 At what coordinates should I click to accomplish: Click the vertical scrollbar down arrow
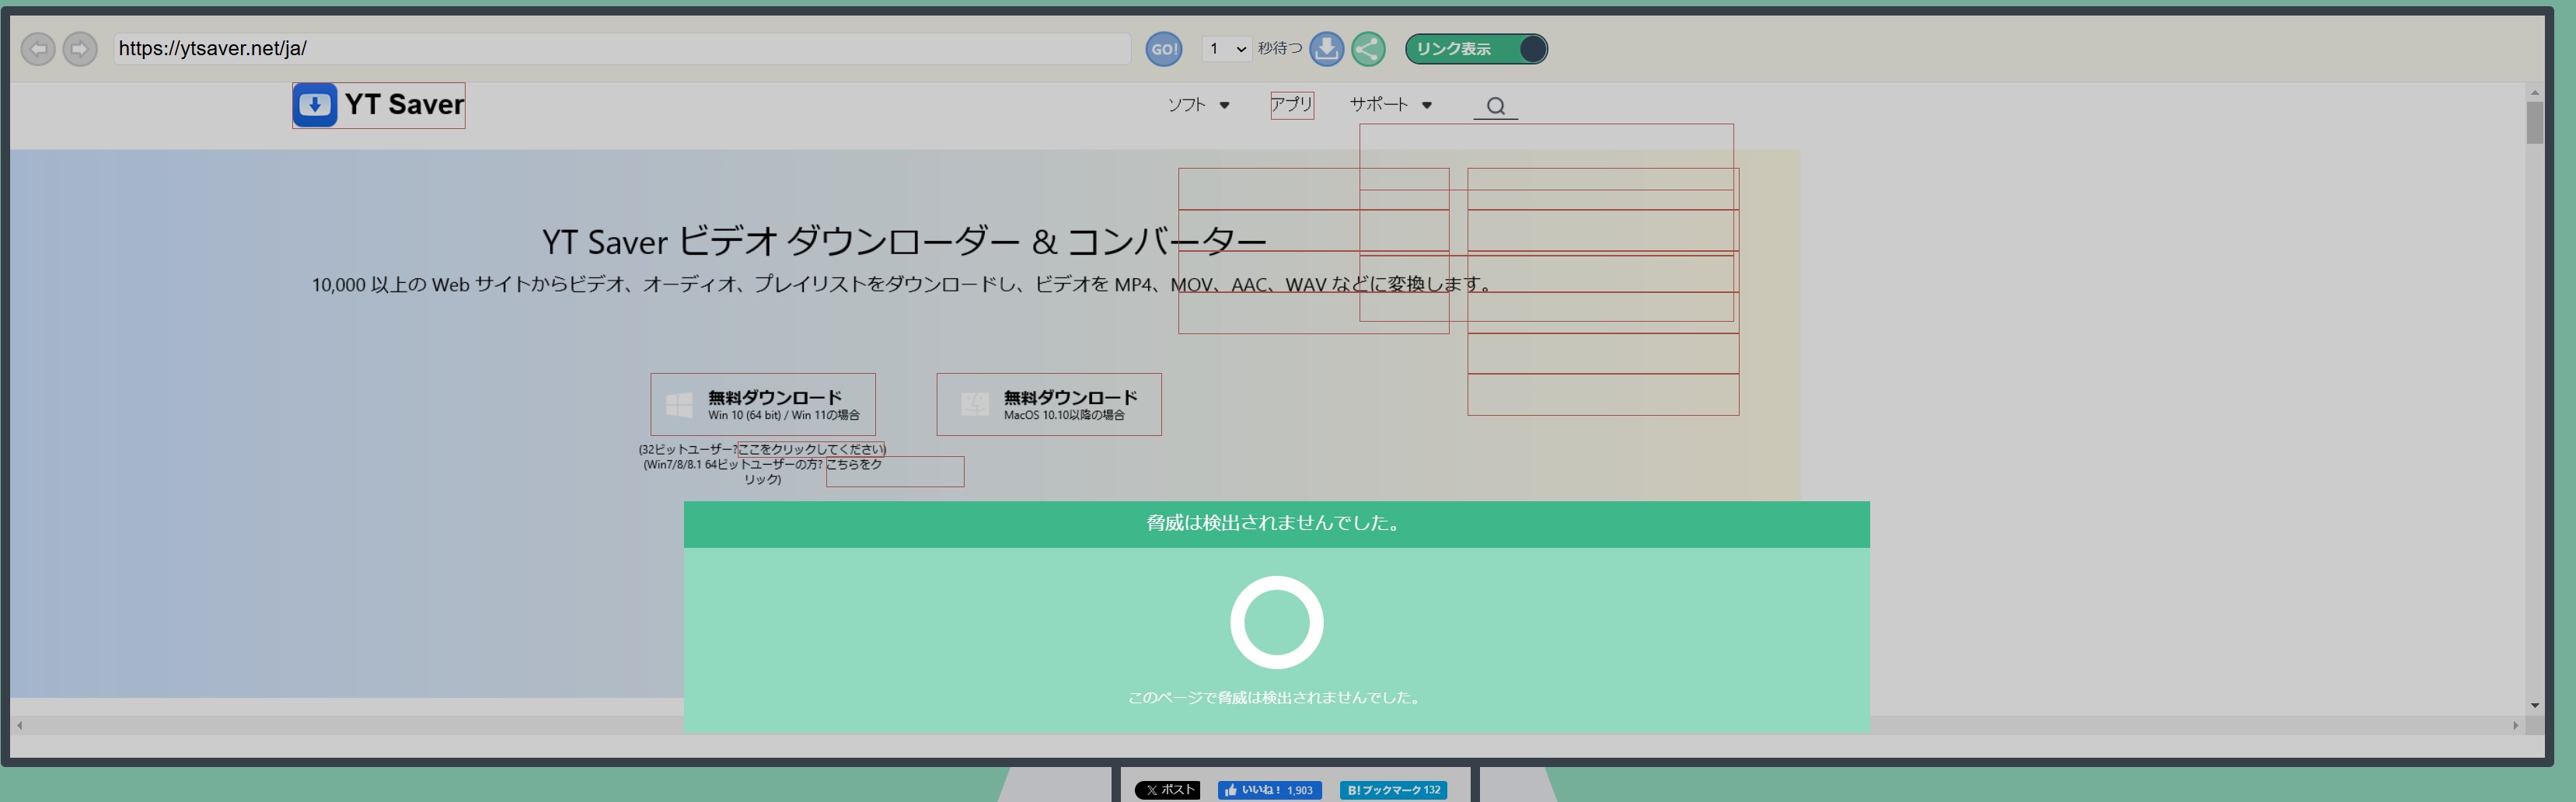coord(2534,705)
